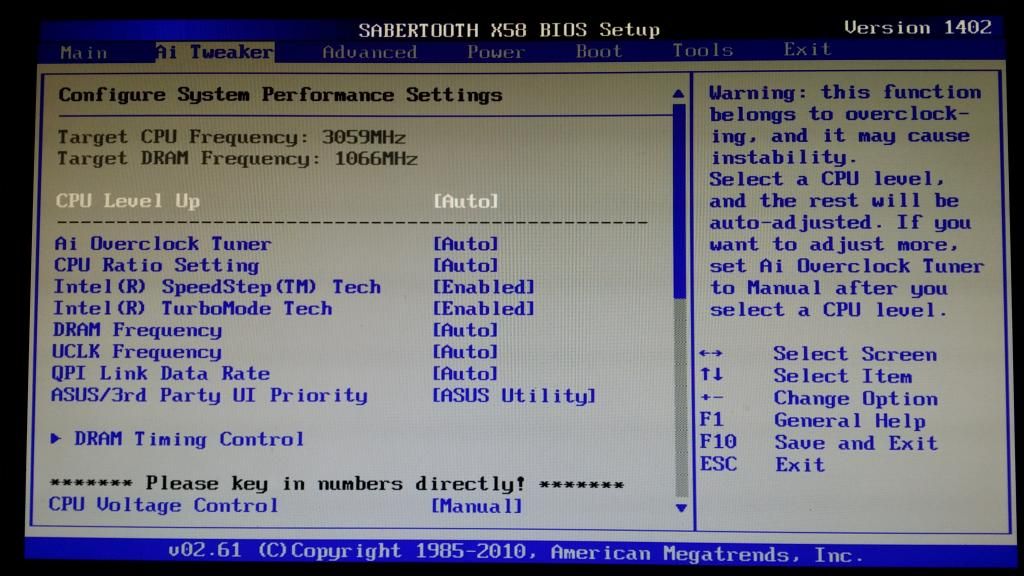
Task: Click the 'Please key in numbers directly!' notice
Action: tap(337, 483)
